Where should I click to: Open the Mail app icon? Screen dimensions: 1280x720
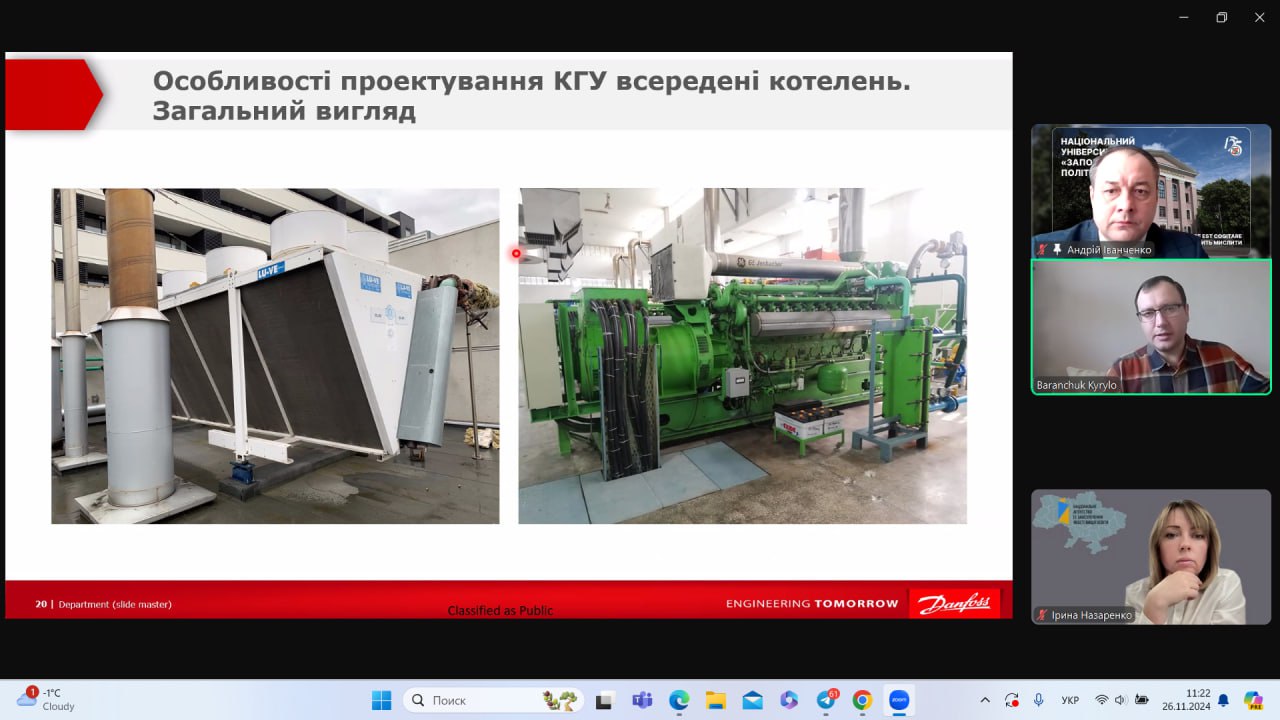click(752, 700)
